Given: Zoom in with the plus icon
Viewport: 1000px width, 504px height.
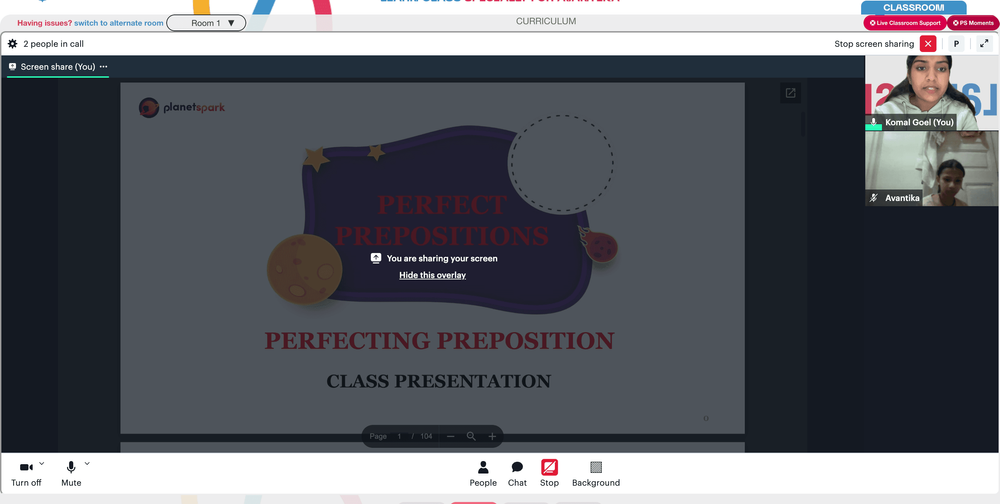Looking at the screenshot, I should coord(492,436).
